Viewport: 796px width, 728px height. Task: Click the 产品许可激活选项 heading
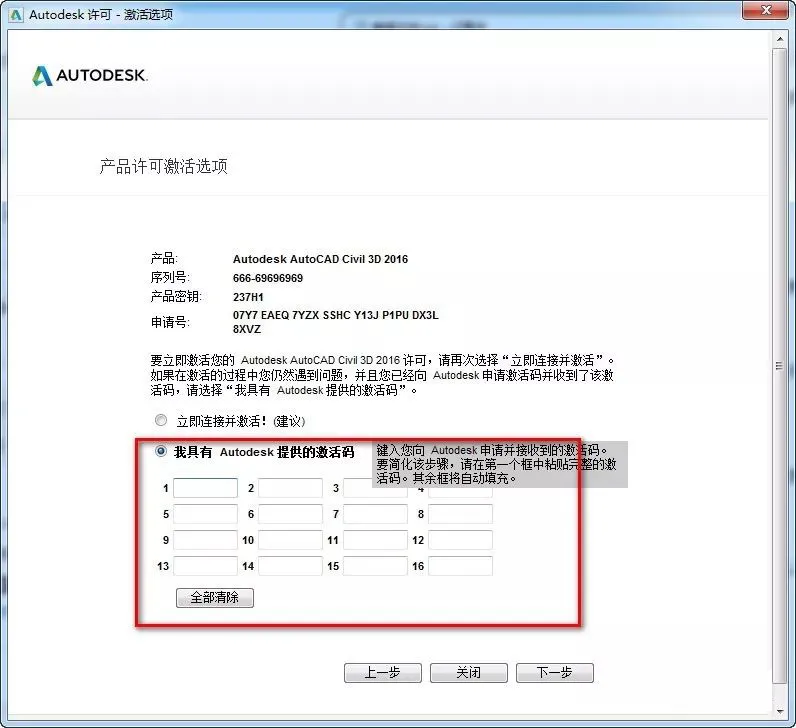[163, 166]
